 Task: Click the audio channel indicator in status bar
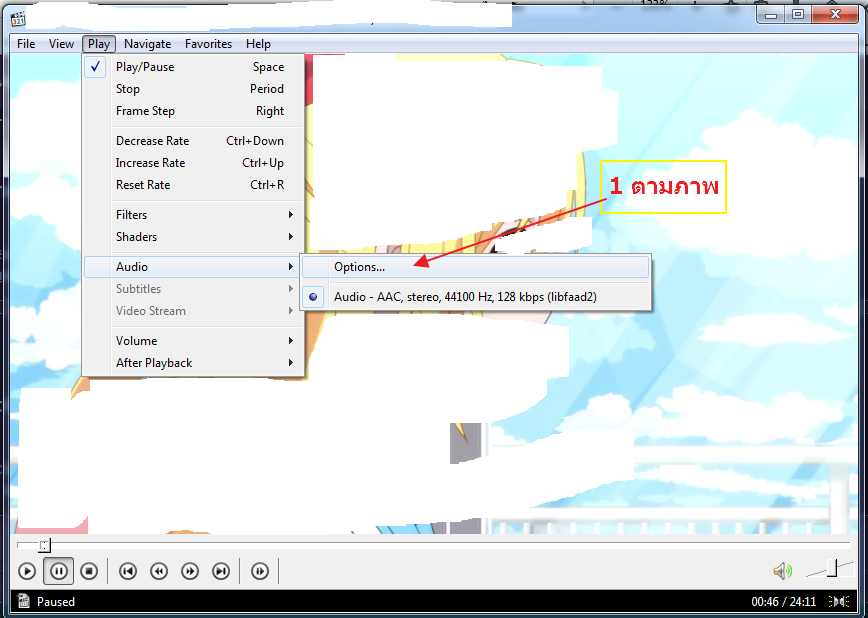tap(839, 601)
